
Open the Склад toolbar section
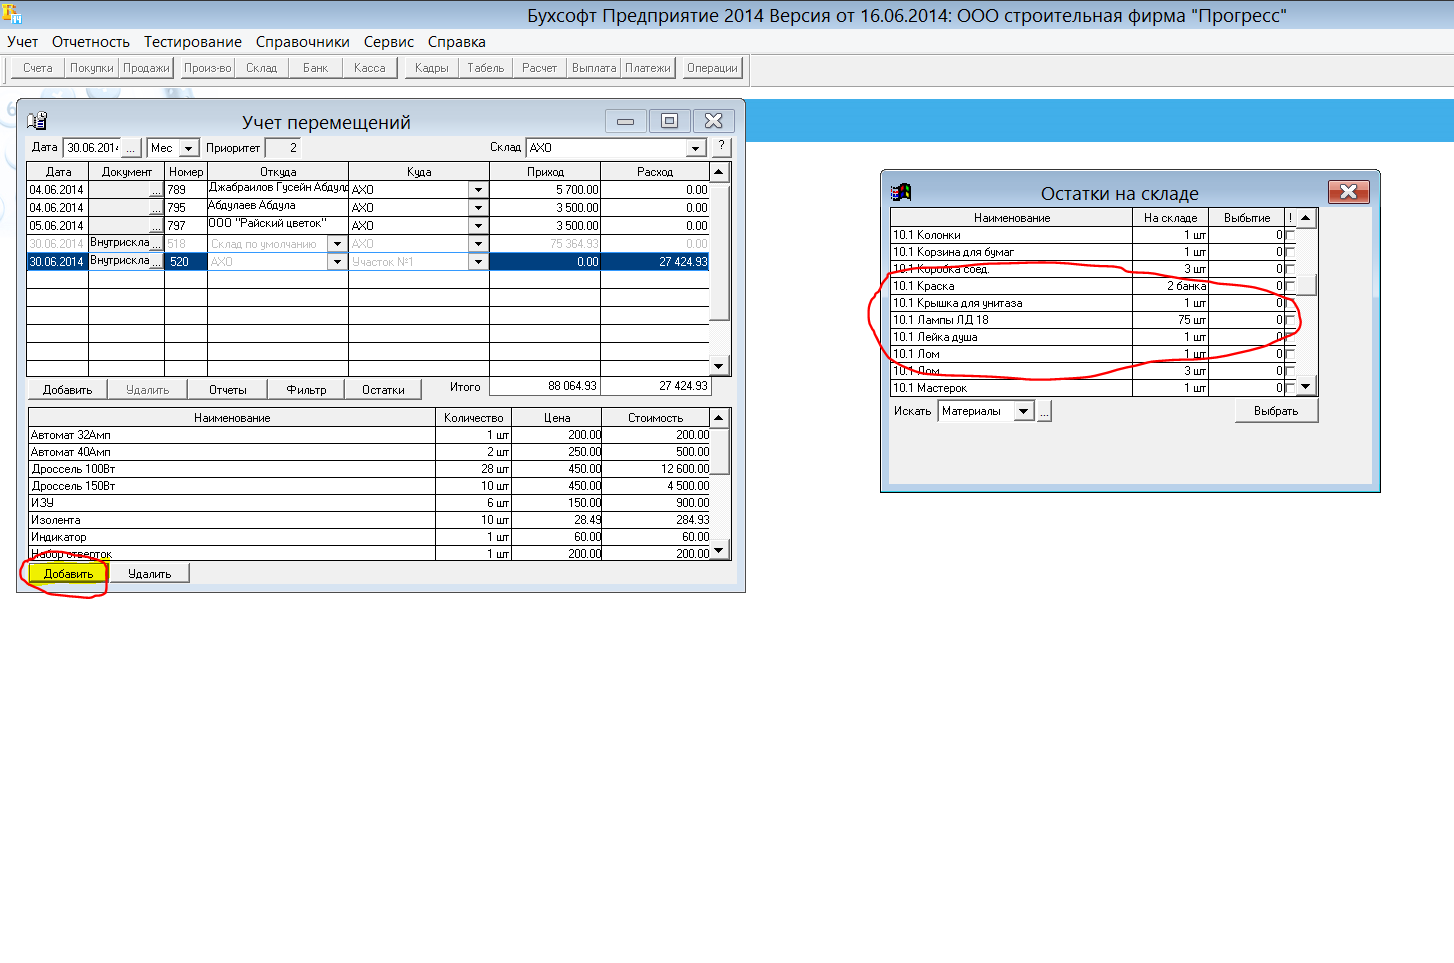click(261, 68)
